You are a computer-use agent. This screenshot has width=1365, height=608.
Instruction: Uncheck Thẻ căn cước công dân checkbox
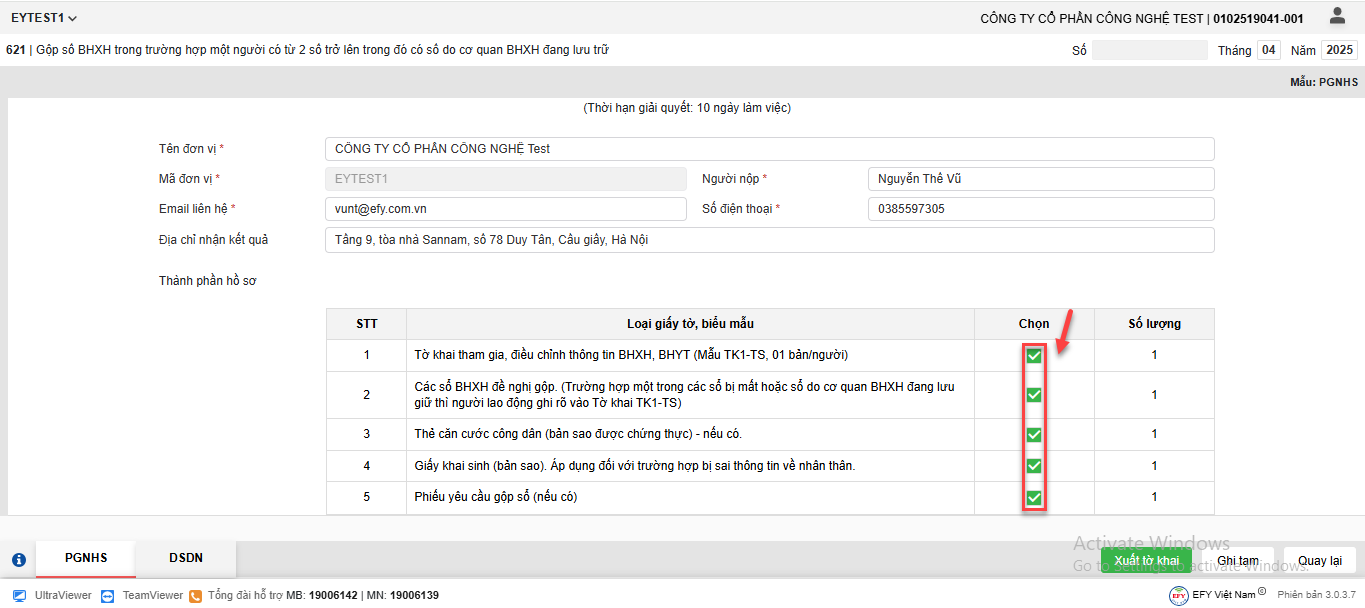[x=1034, y=434]
